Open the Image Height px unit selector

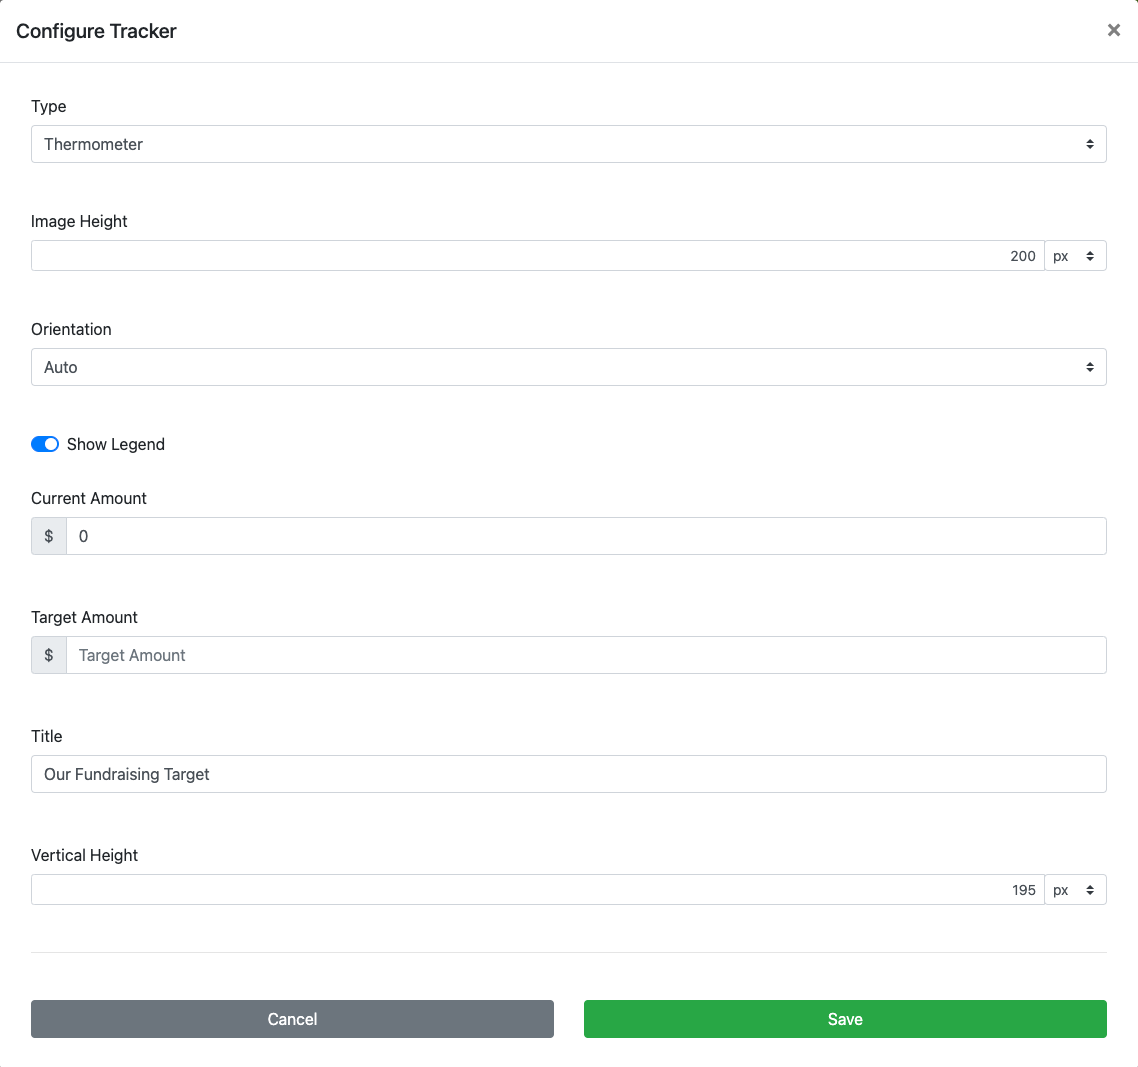(1075, 256)
